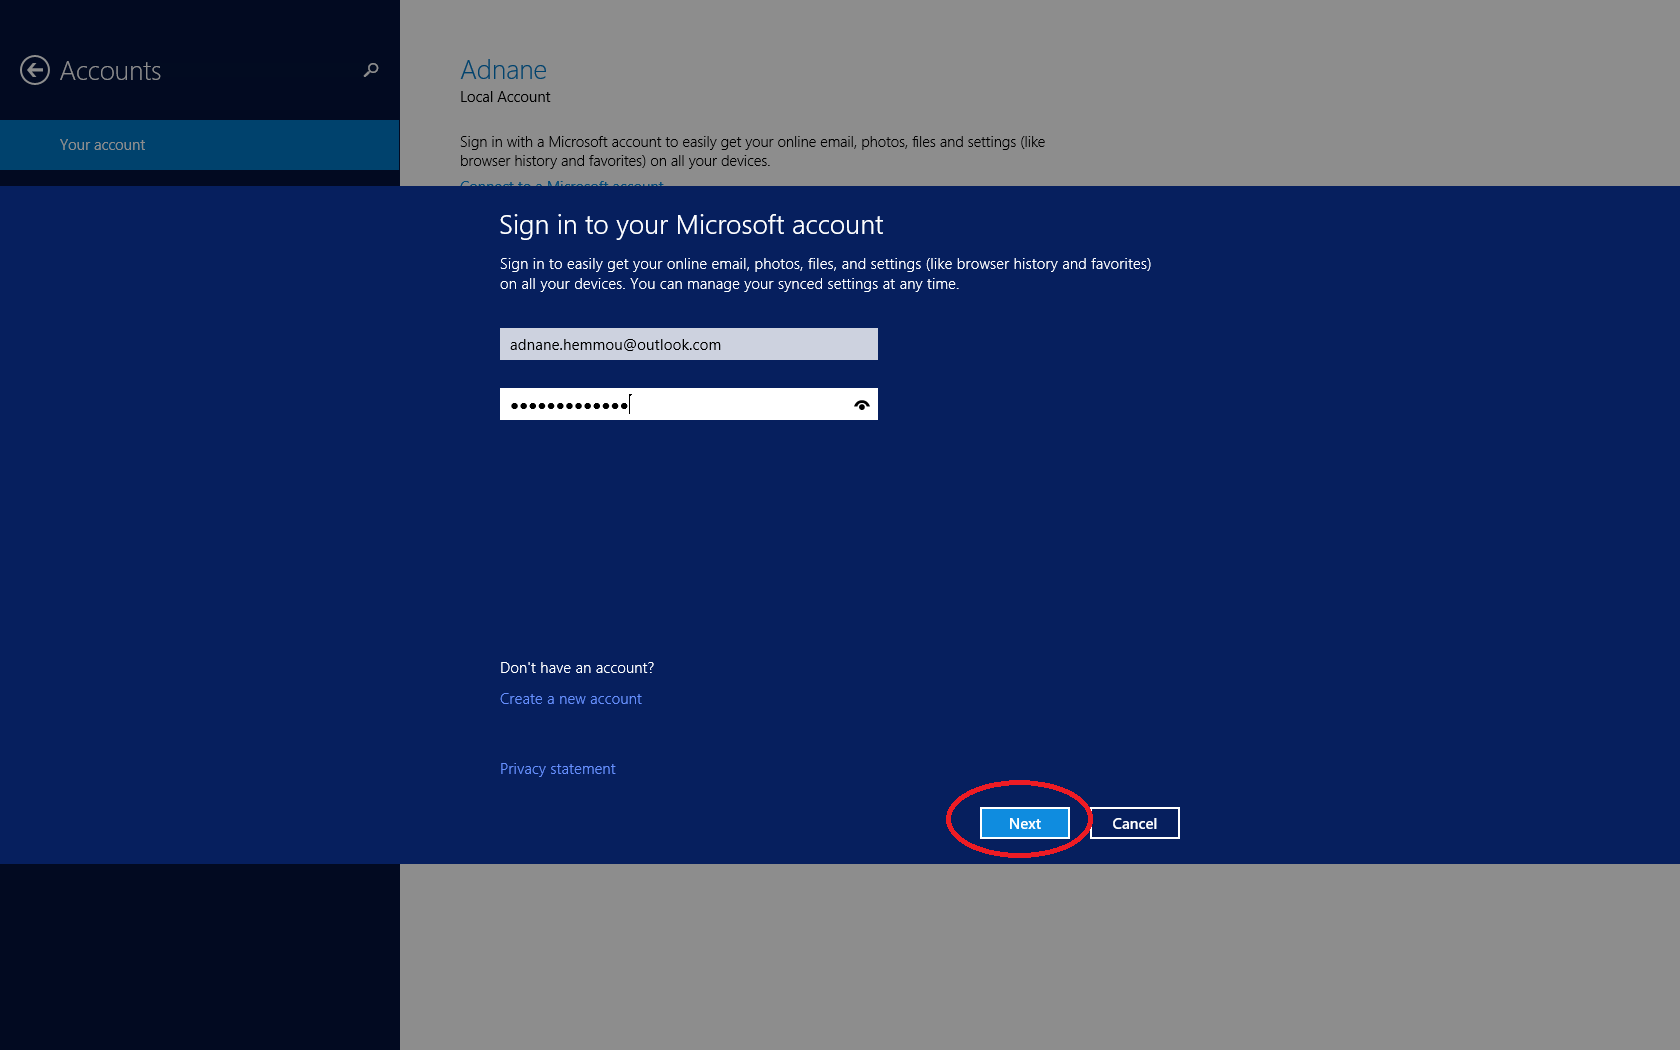1680x1050 pixels.
Task: Click the Next button
Action: pyautogui.click(x=1025, y=823)
